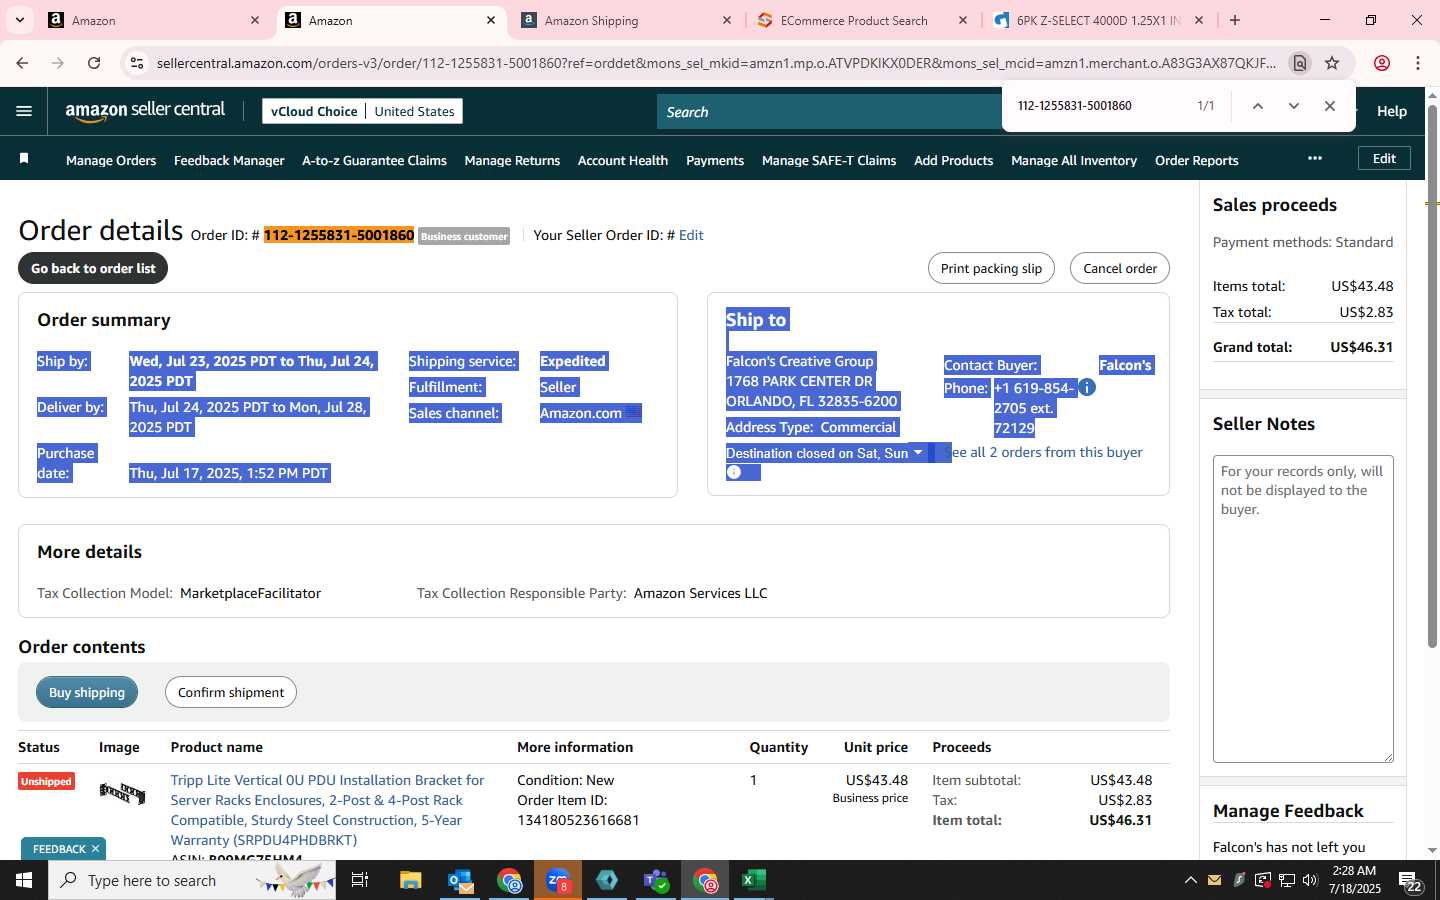
Task: Click the phone number info icon
Action: coord(1087,387)
